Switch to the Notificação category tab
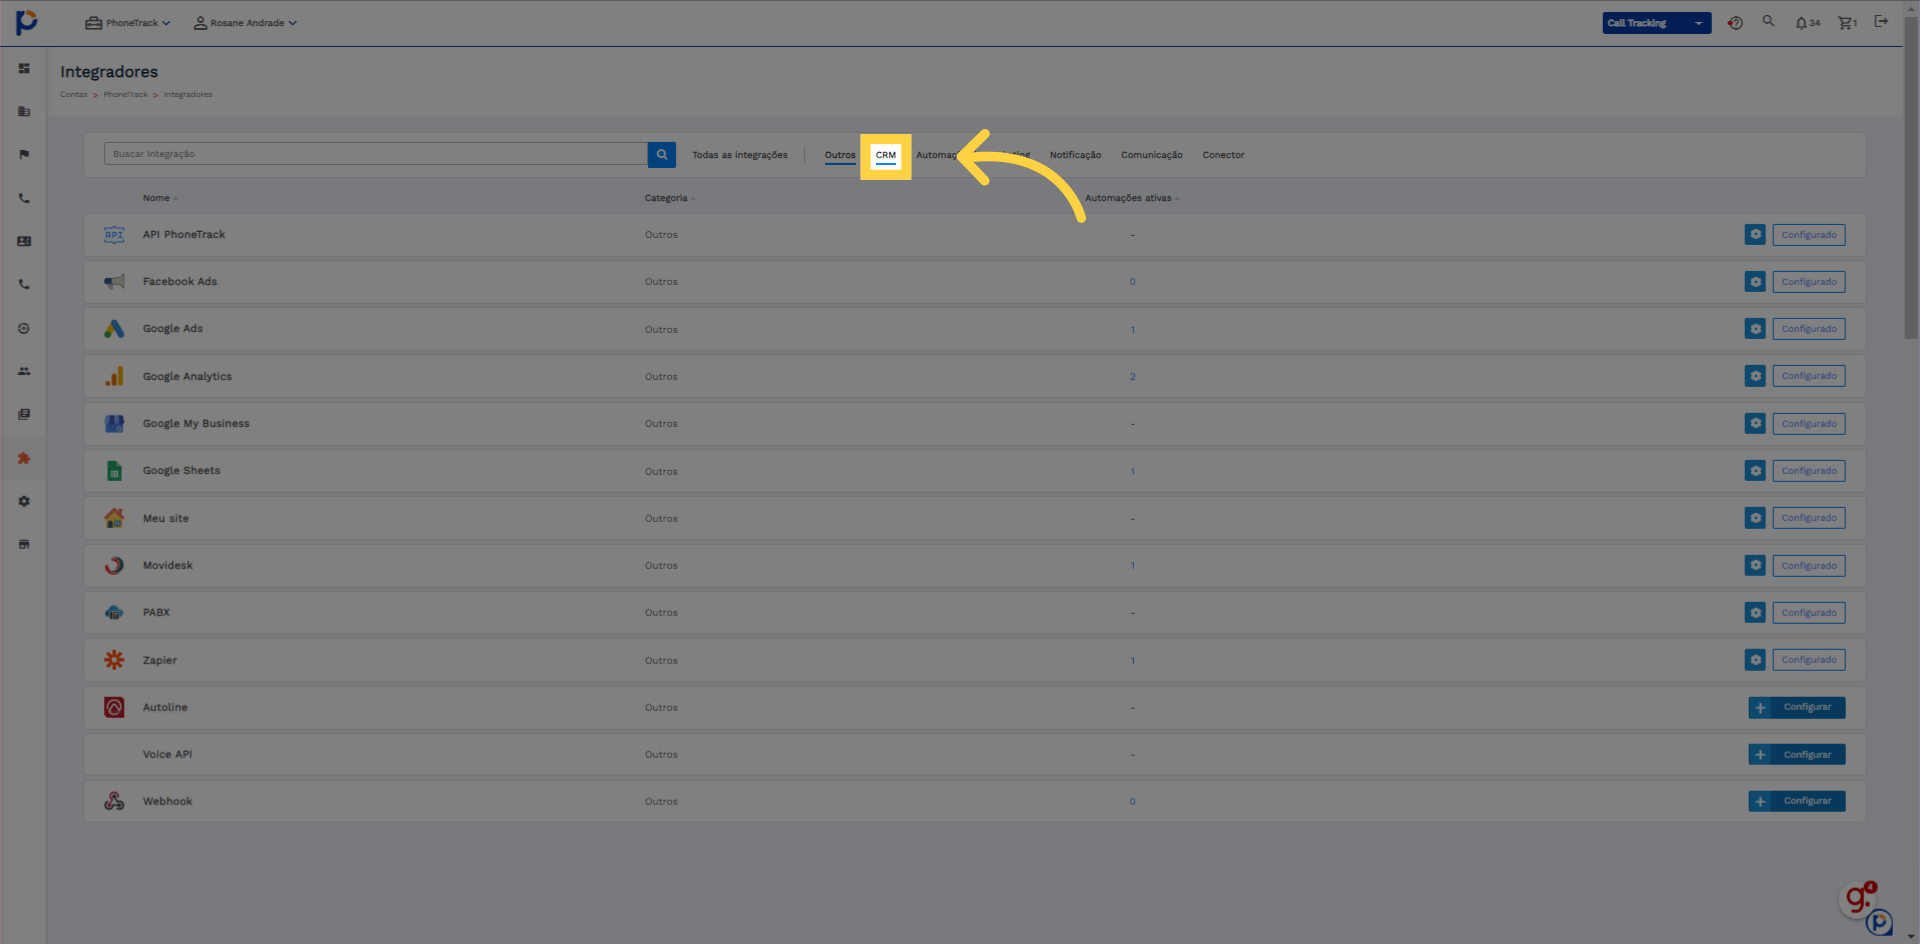1920x944 pixels. [x=1075, y=155]
